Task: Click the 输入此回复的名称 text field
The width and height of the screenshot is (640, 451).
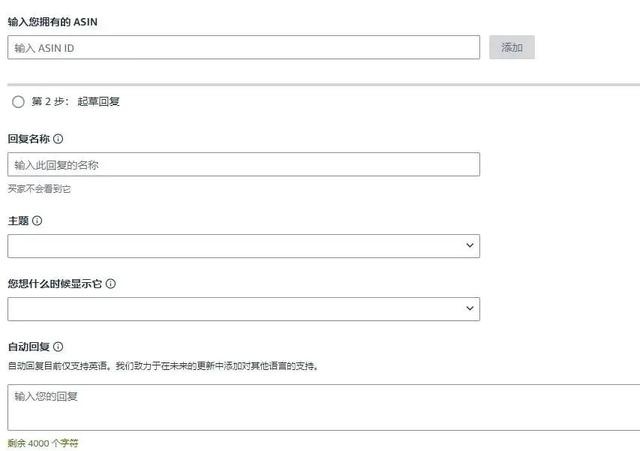Action: coord(243,164)
